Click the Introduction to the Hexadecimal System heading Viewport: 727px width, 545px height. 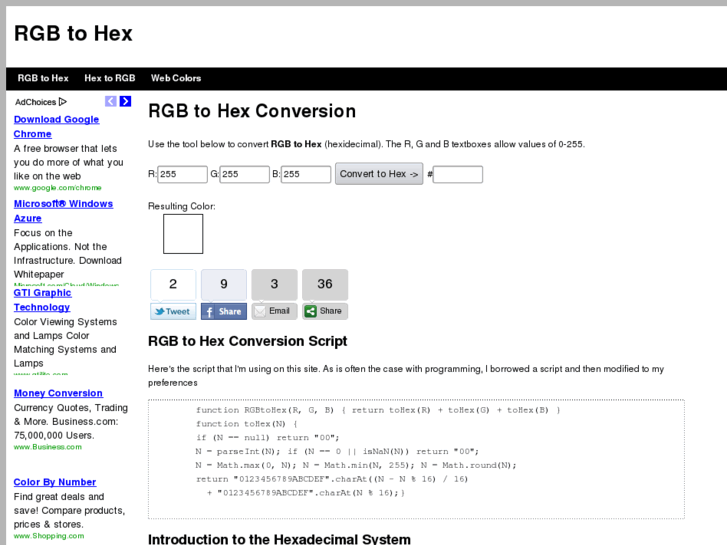click(279, 539)
